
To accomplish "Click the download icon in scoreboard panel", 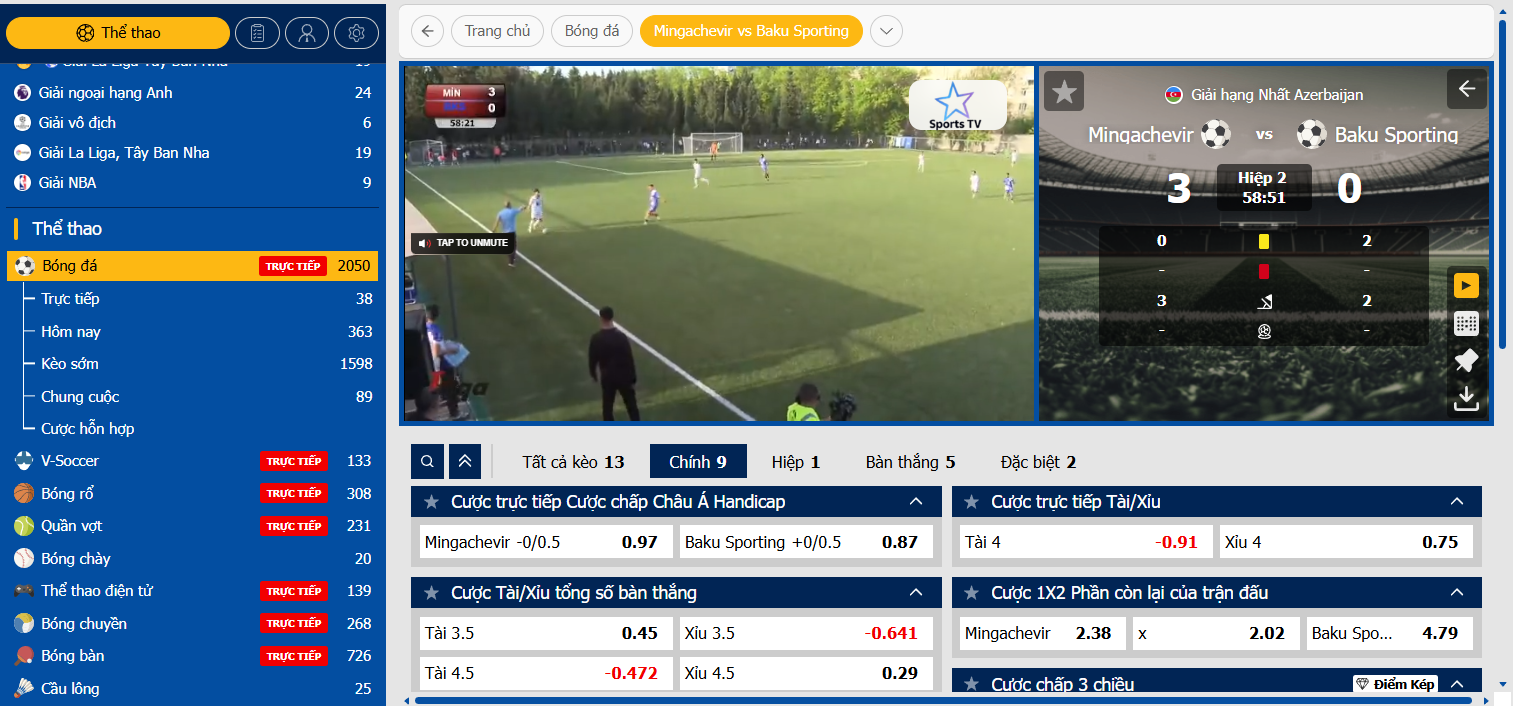I will [1466, 398].
